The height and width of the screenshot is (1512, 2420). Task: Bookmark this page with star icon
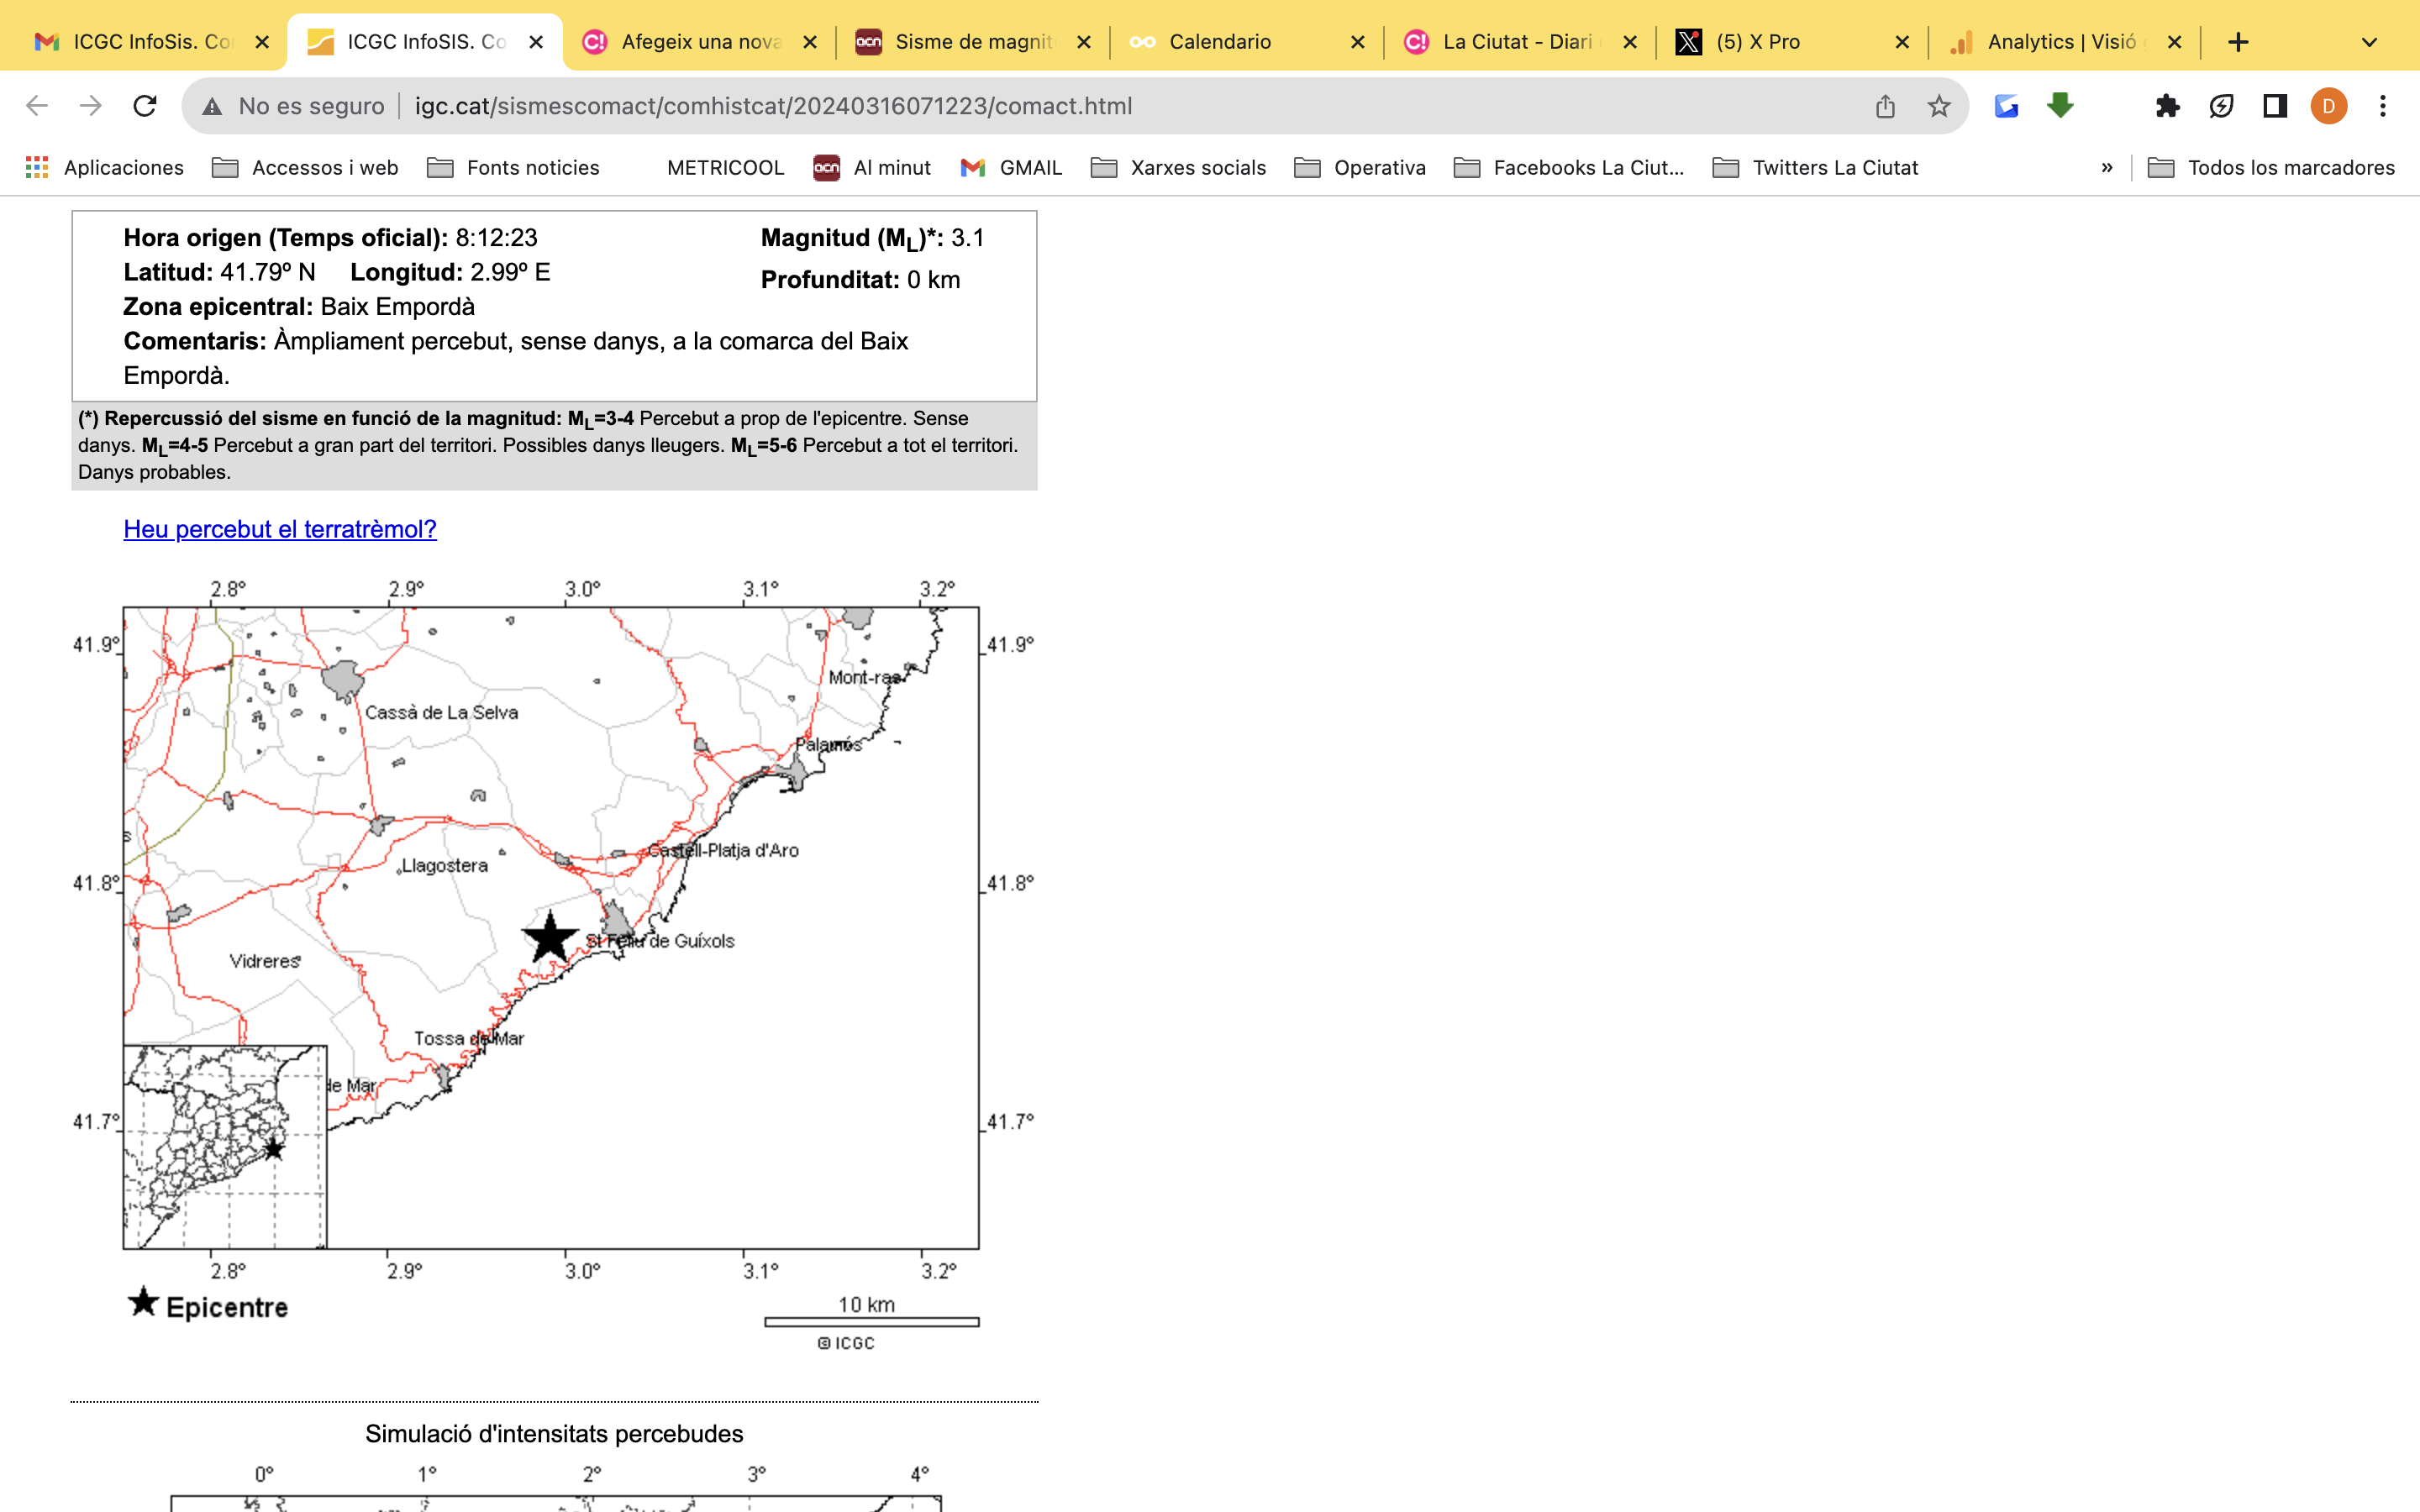coord(1938,106)
